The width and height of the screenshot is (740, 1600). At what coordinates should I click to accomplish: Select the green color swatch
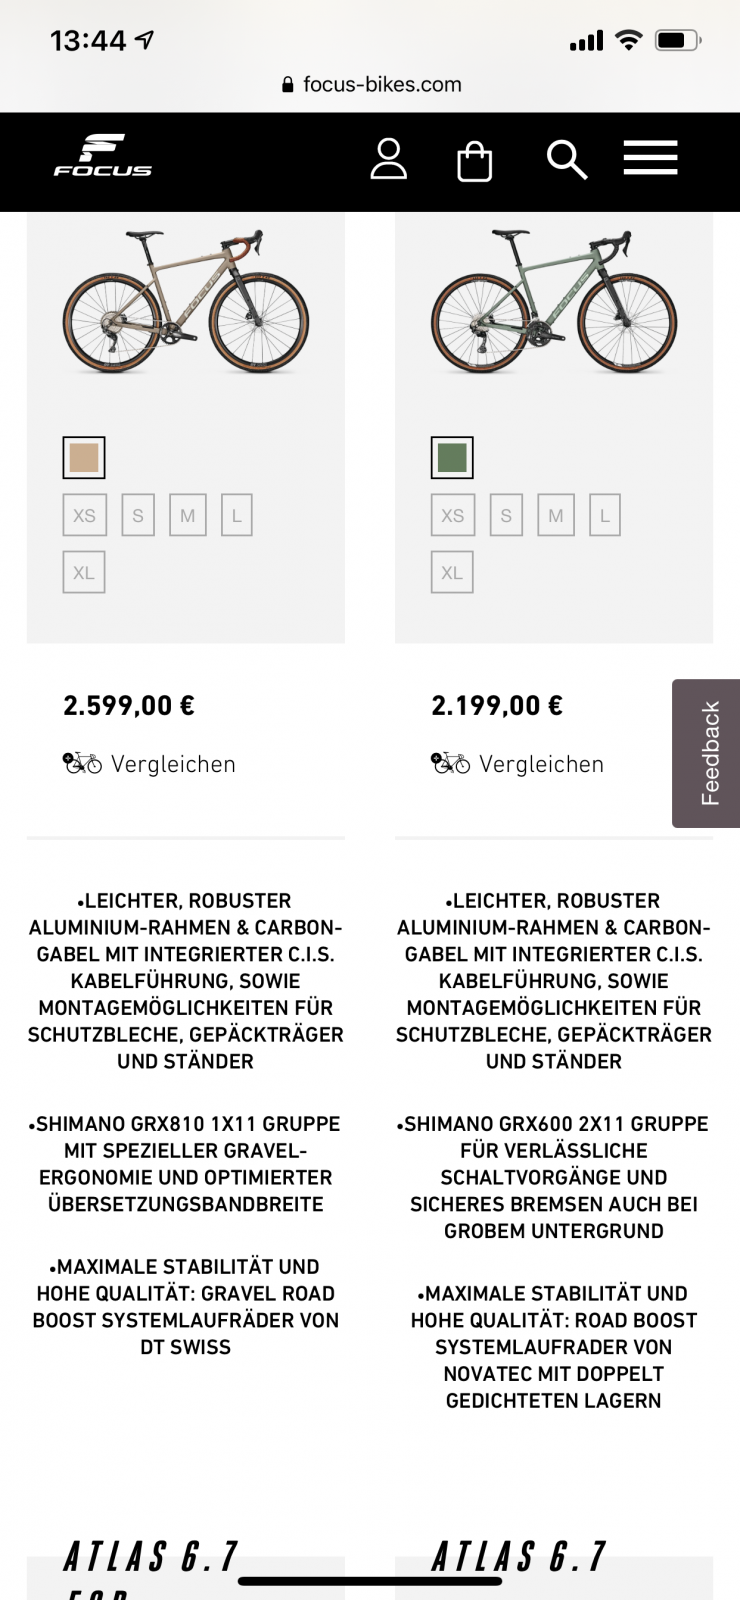pyautogui.click(x=452, y=458)
